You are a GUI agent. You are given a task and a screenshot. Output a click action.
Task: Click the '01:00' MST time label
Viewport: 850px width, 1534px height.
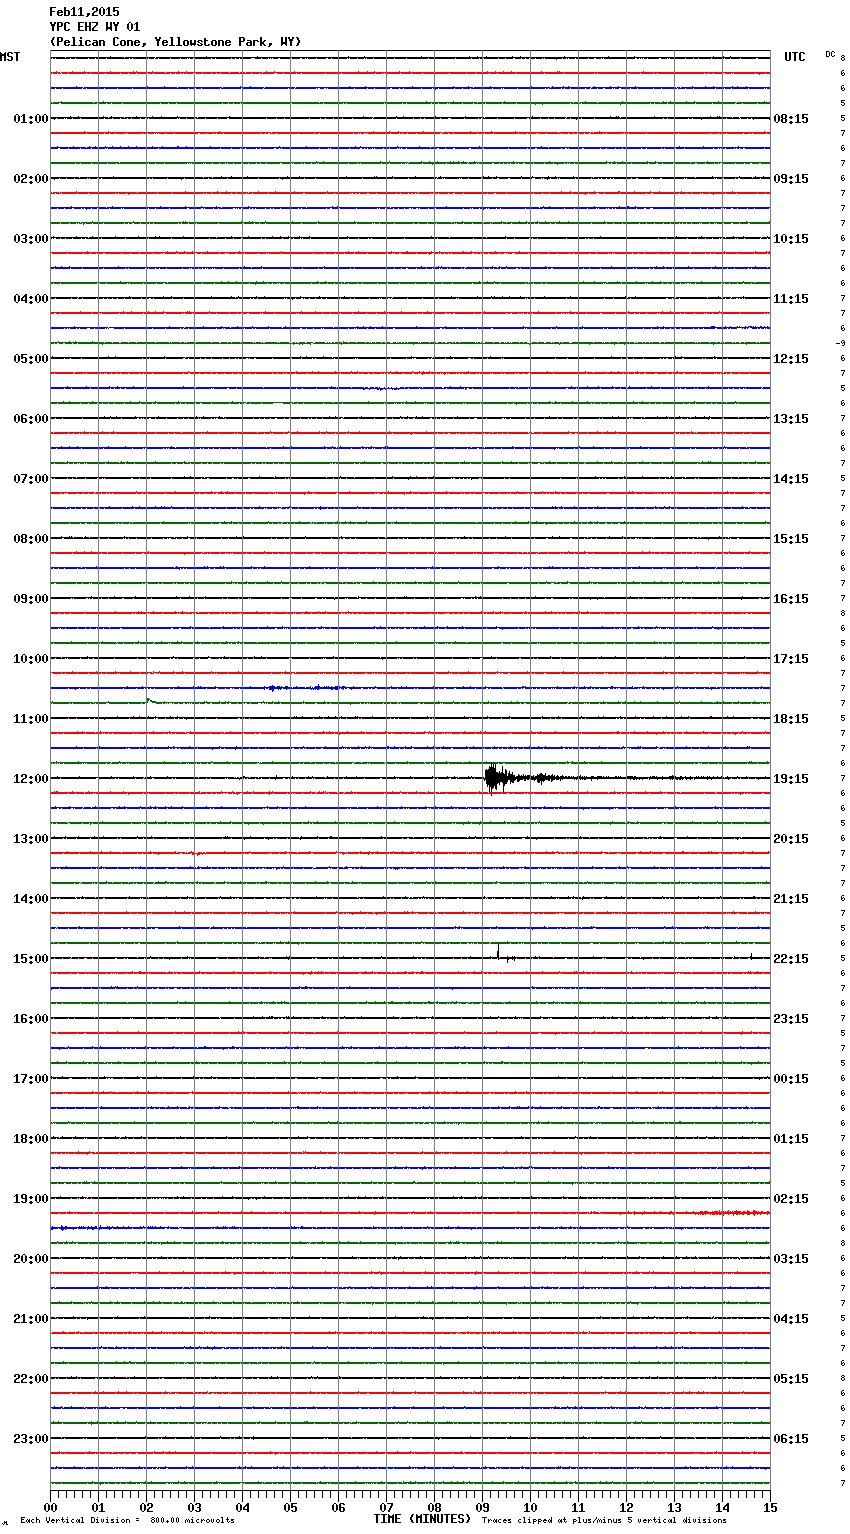30,119
